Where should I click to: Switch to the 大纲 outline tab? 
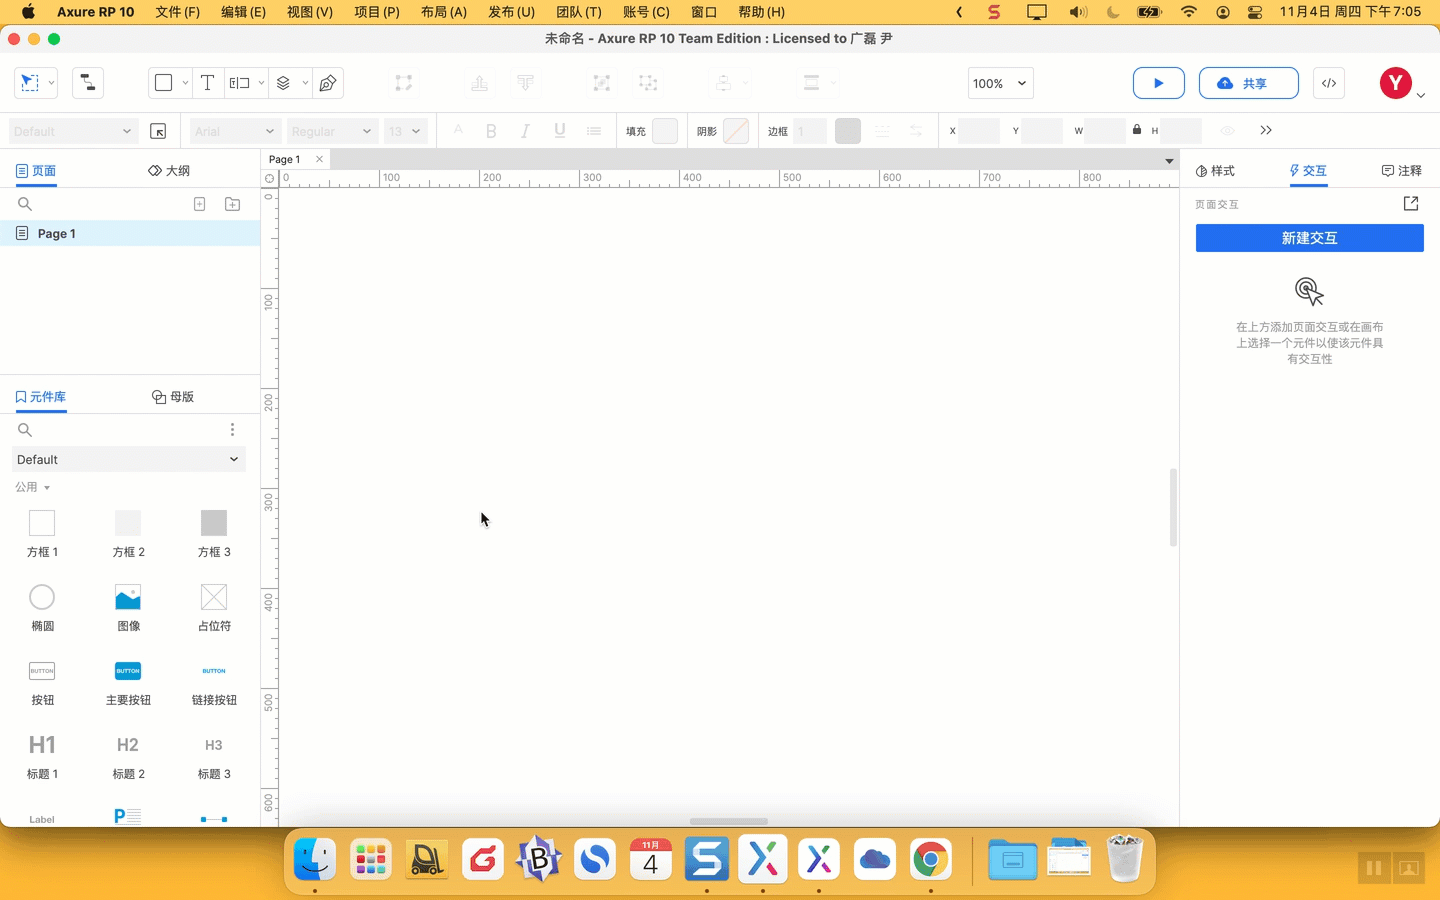tap(169, 171)
